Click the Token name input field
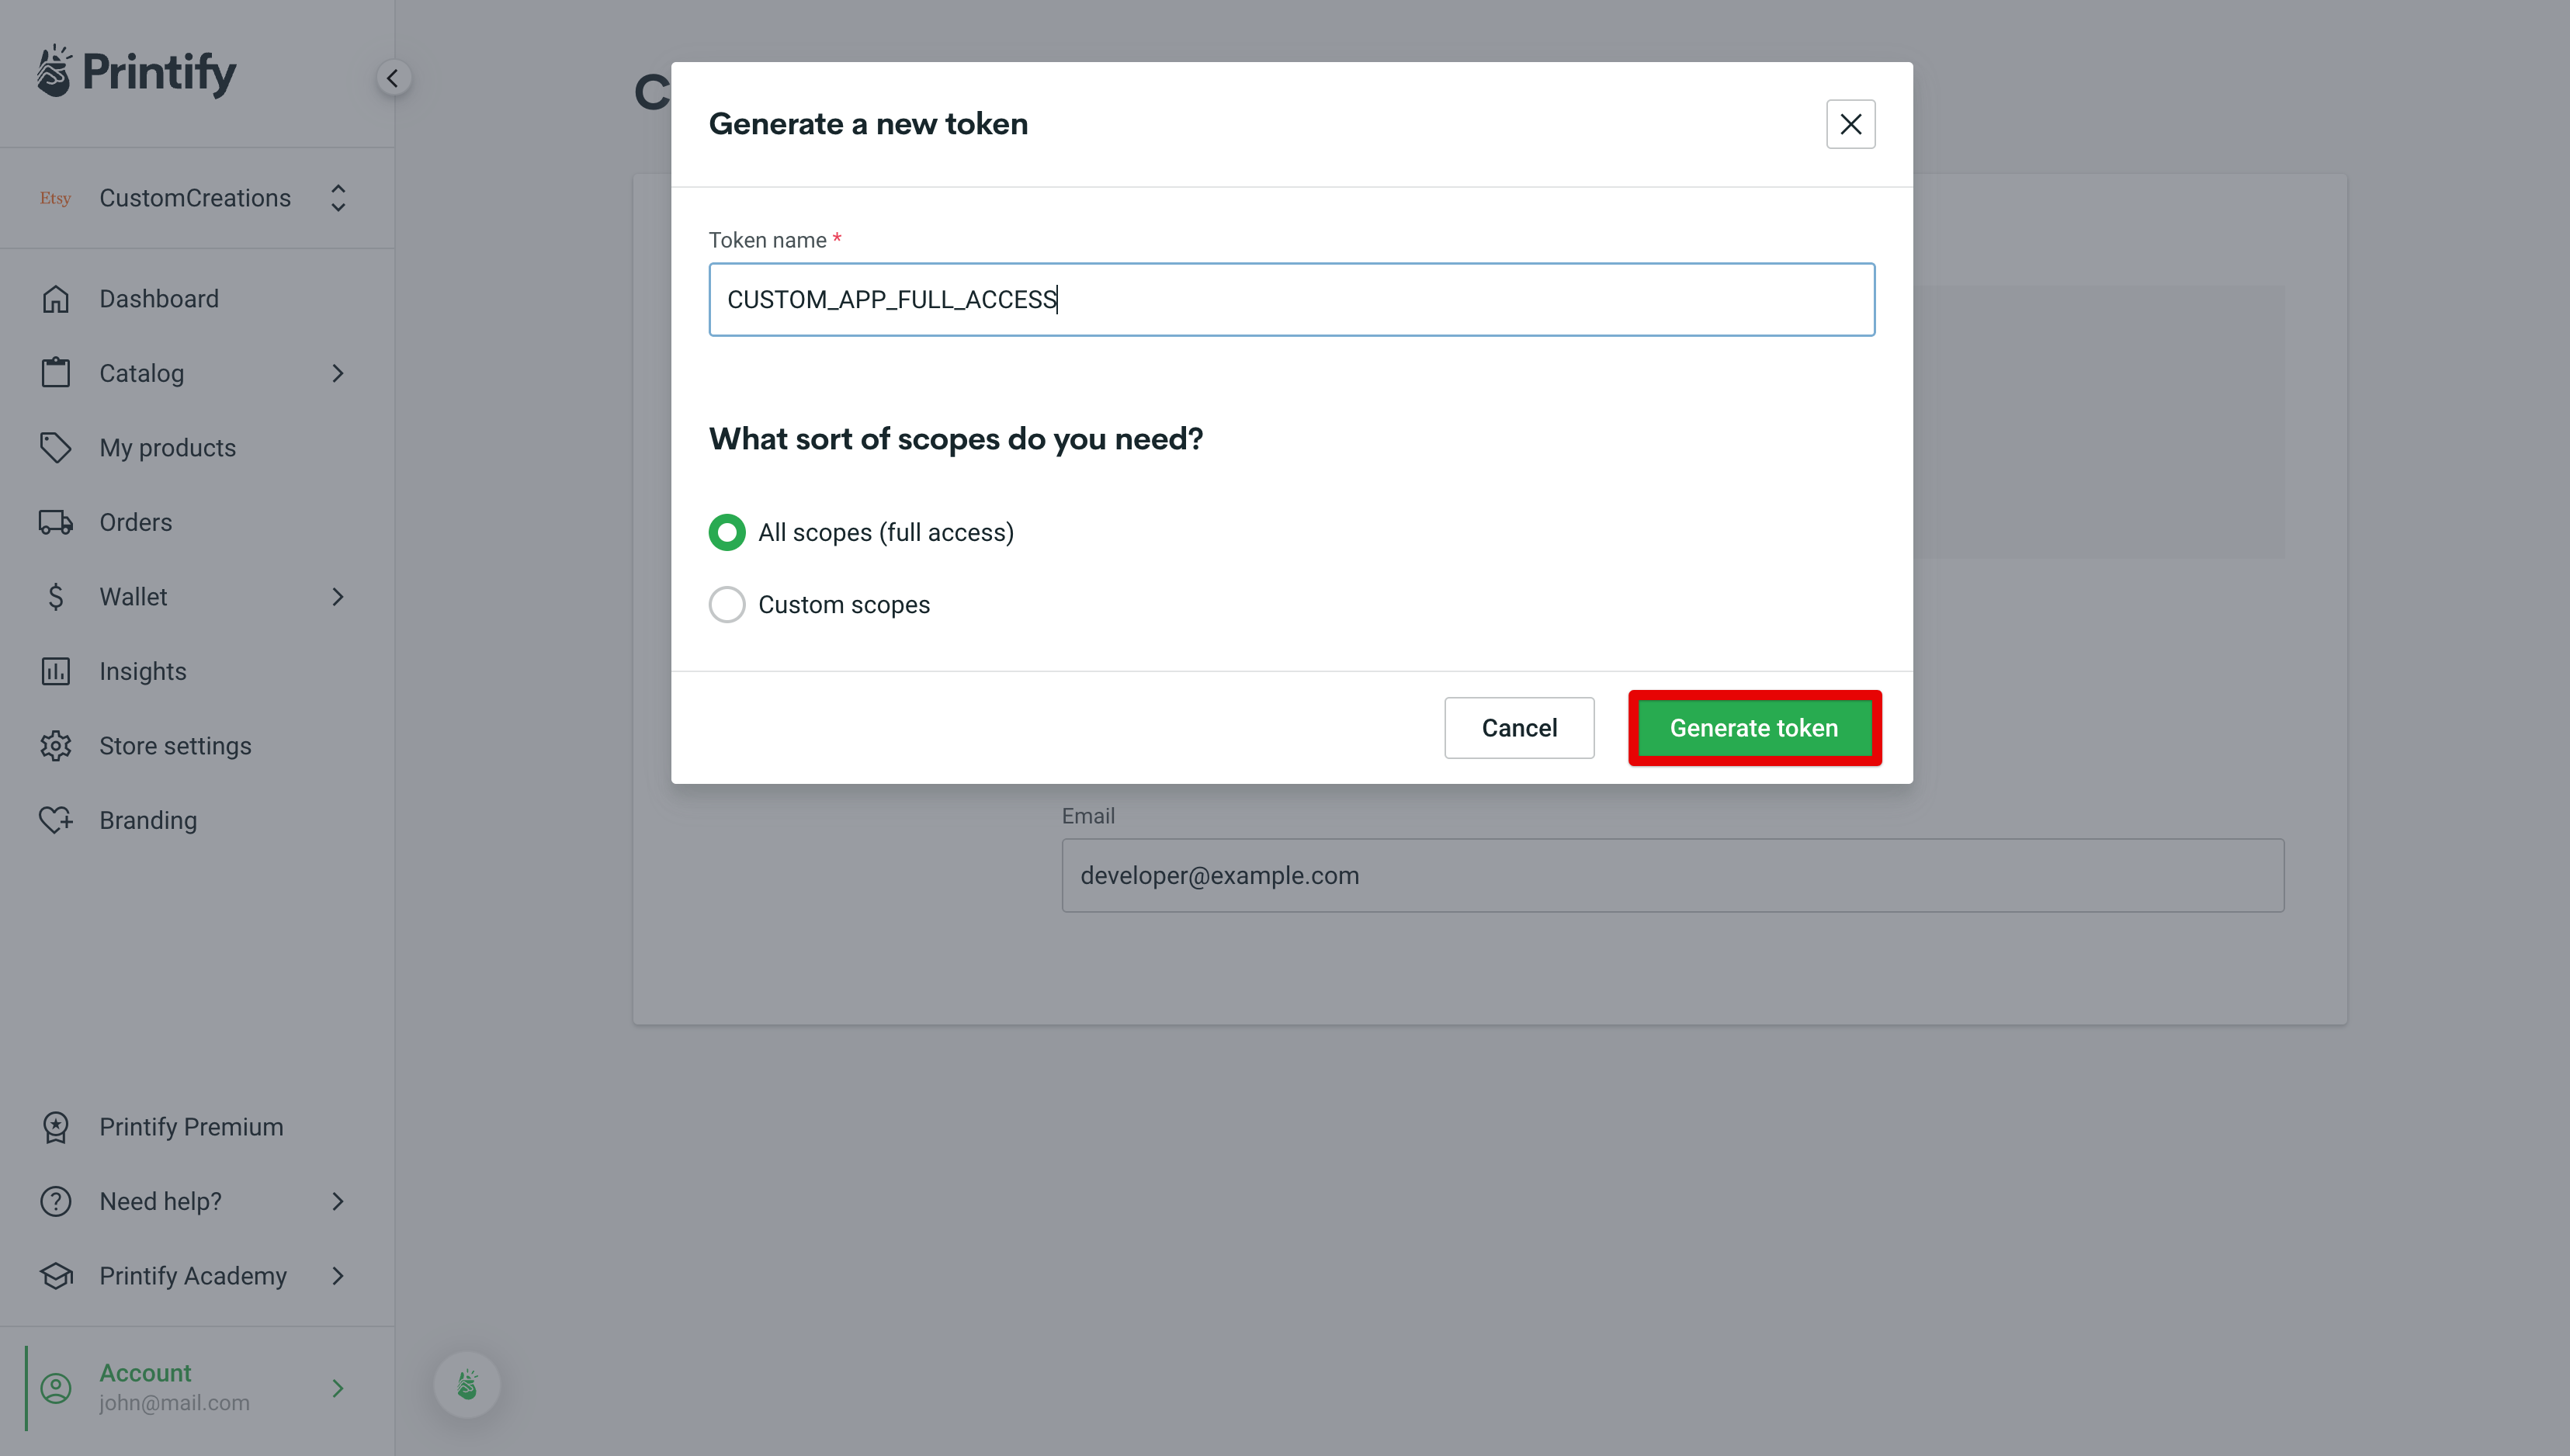This screenshot has height=1456, width=2570. tap(1290, 299)
